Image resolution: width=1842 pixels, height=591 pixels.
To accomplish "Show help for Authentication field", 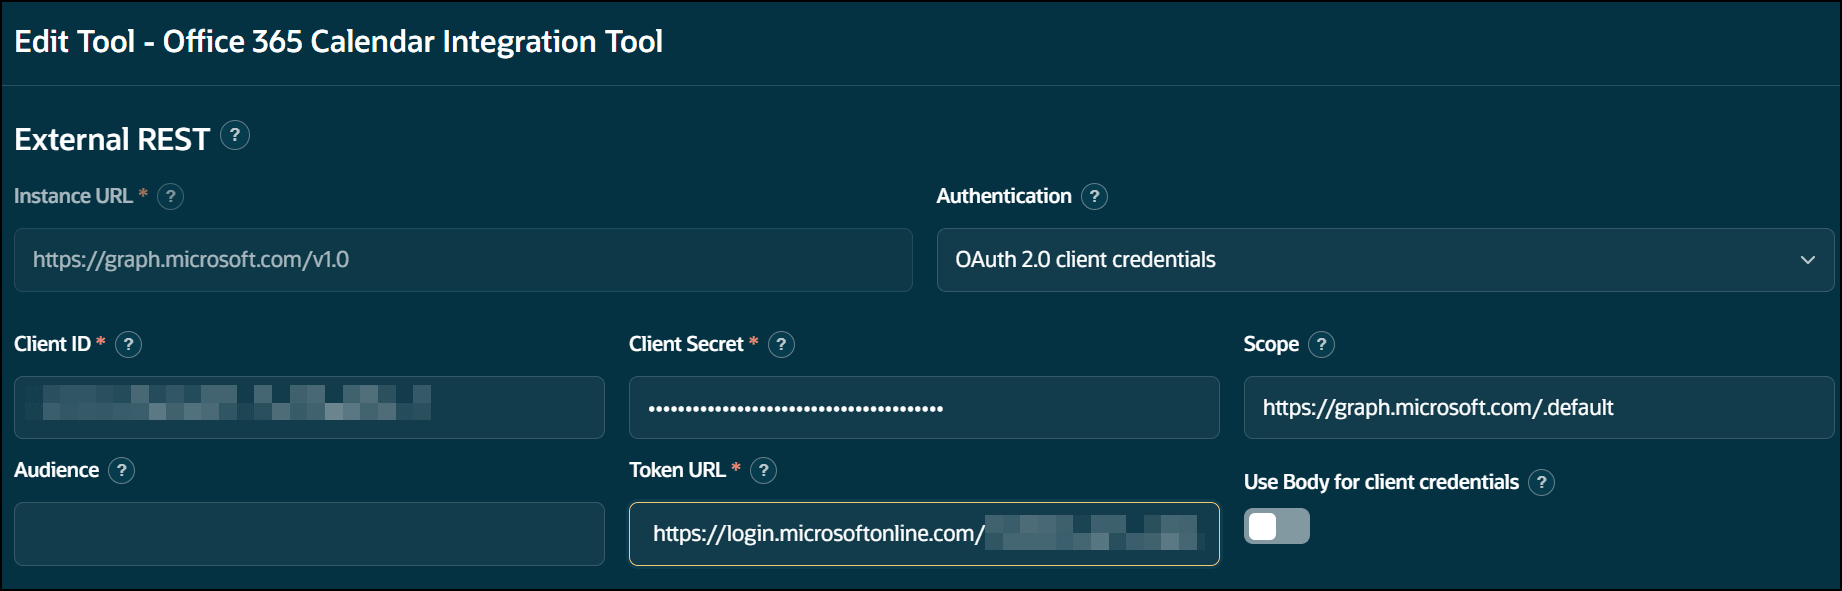I will click(x=1095, y=196).
